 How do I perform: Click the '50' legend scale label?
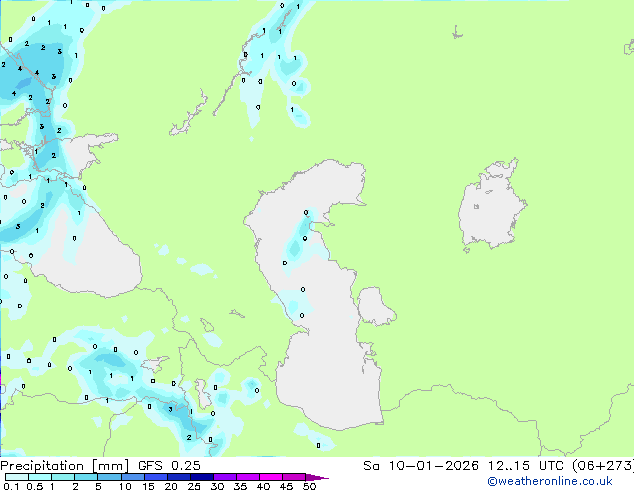pos(309,486)
